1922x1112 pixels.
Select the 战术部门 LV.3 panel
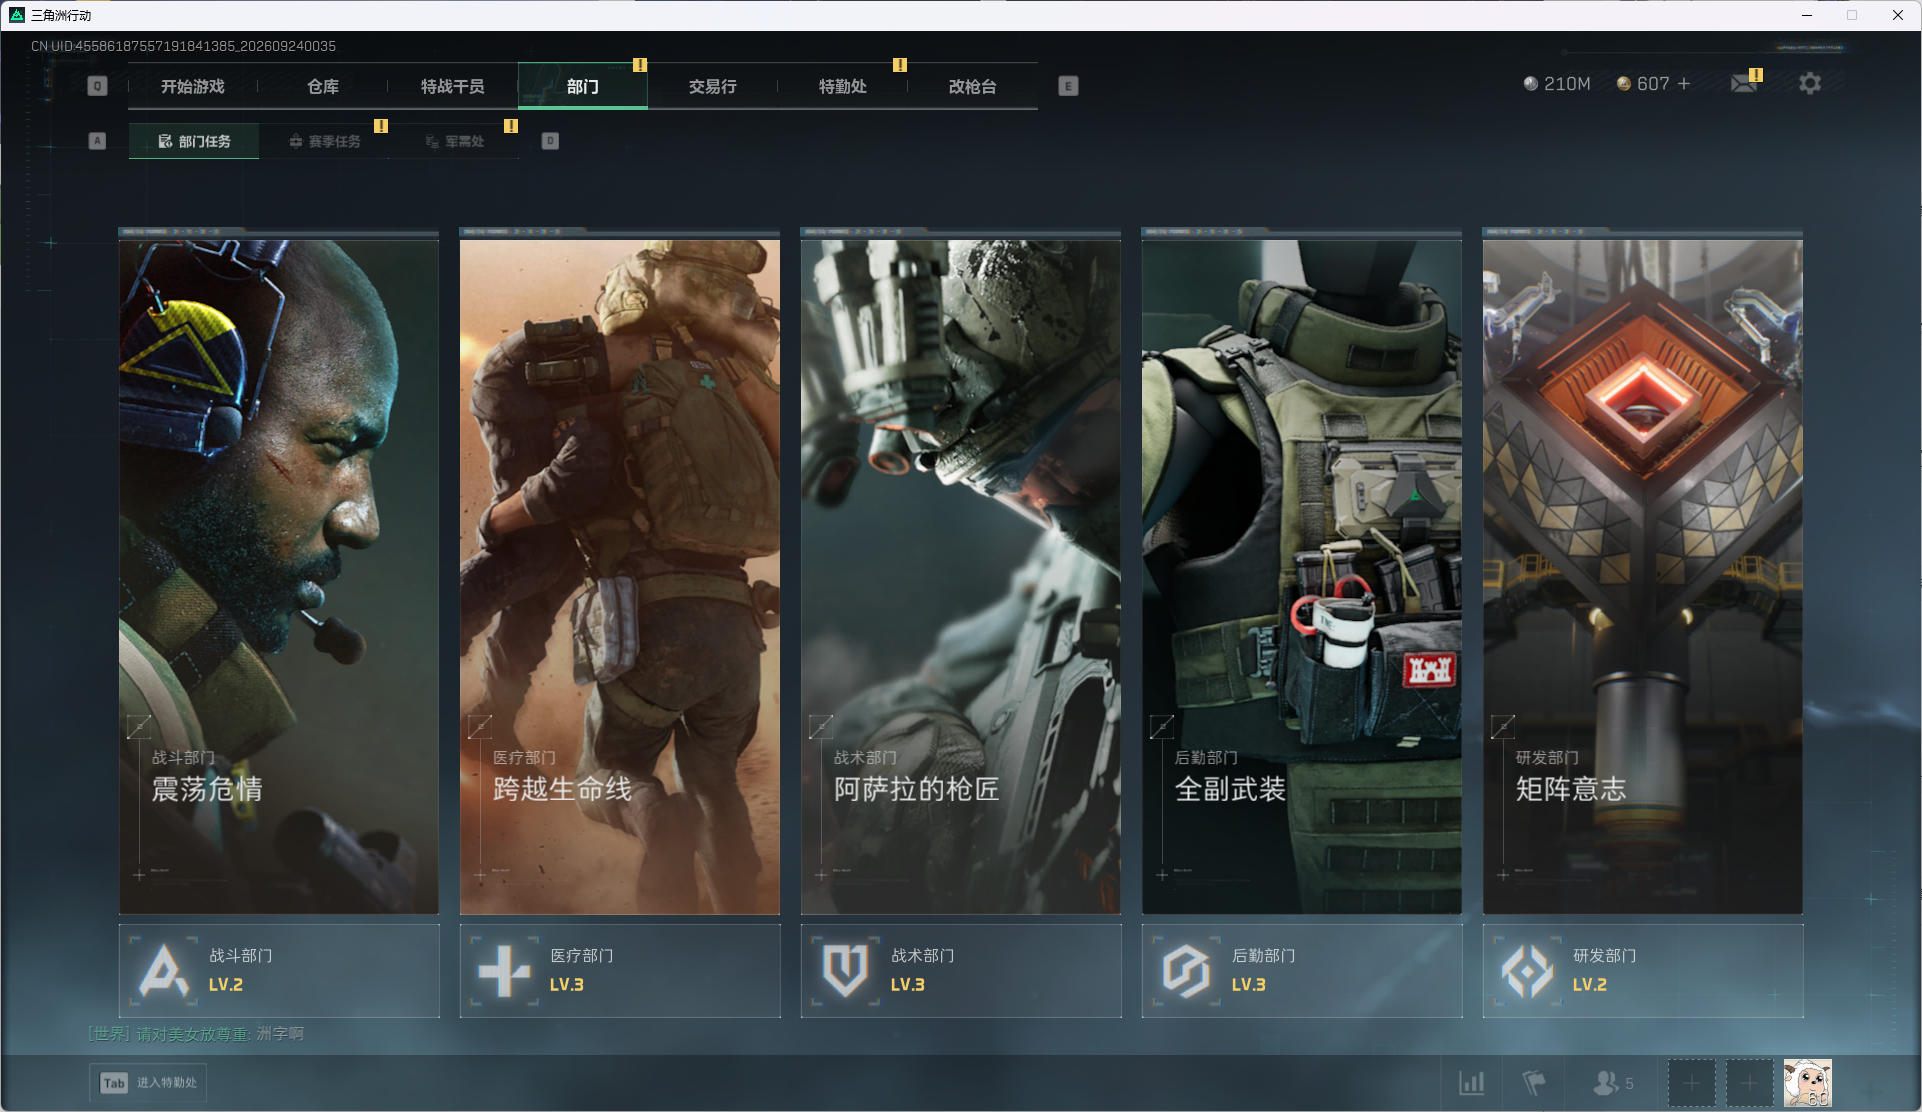click(x=961, y=970)
